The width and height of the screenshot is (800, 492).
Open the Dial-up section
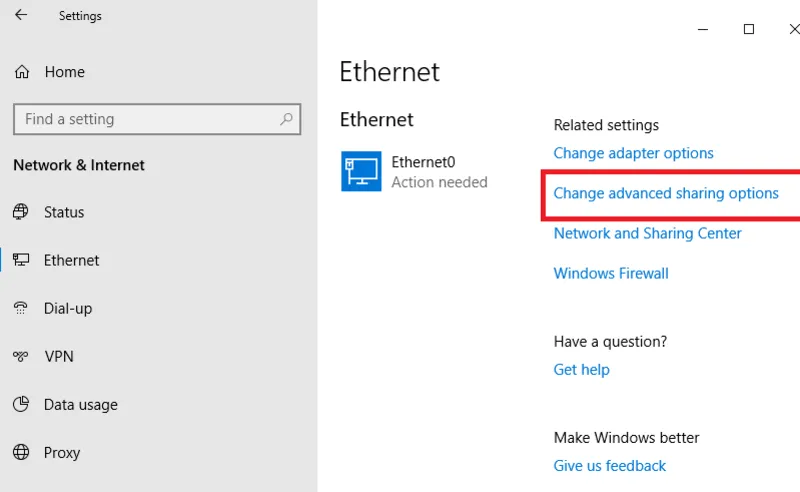click(68, 308)
